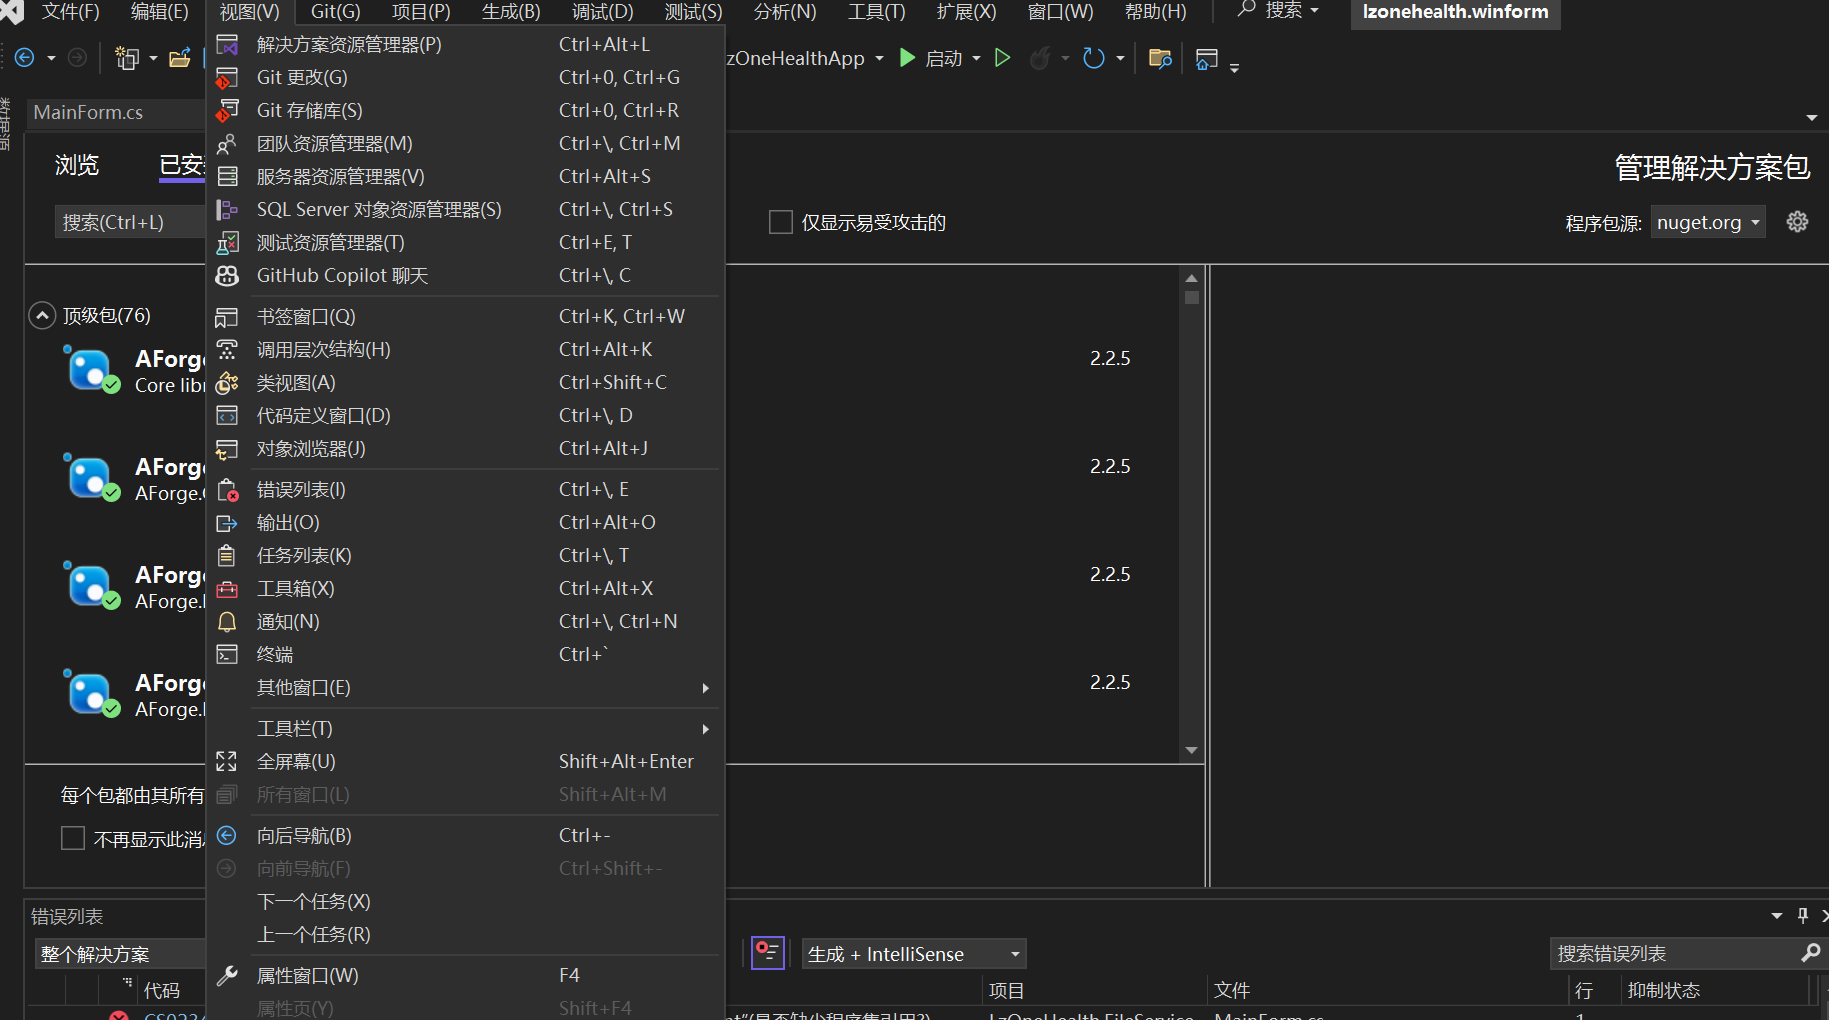Open 生成 + IntelliSense filter dropdown
1829x1020 pixels.
tap(914, 954)
